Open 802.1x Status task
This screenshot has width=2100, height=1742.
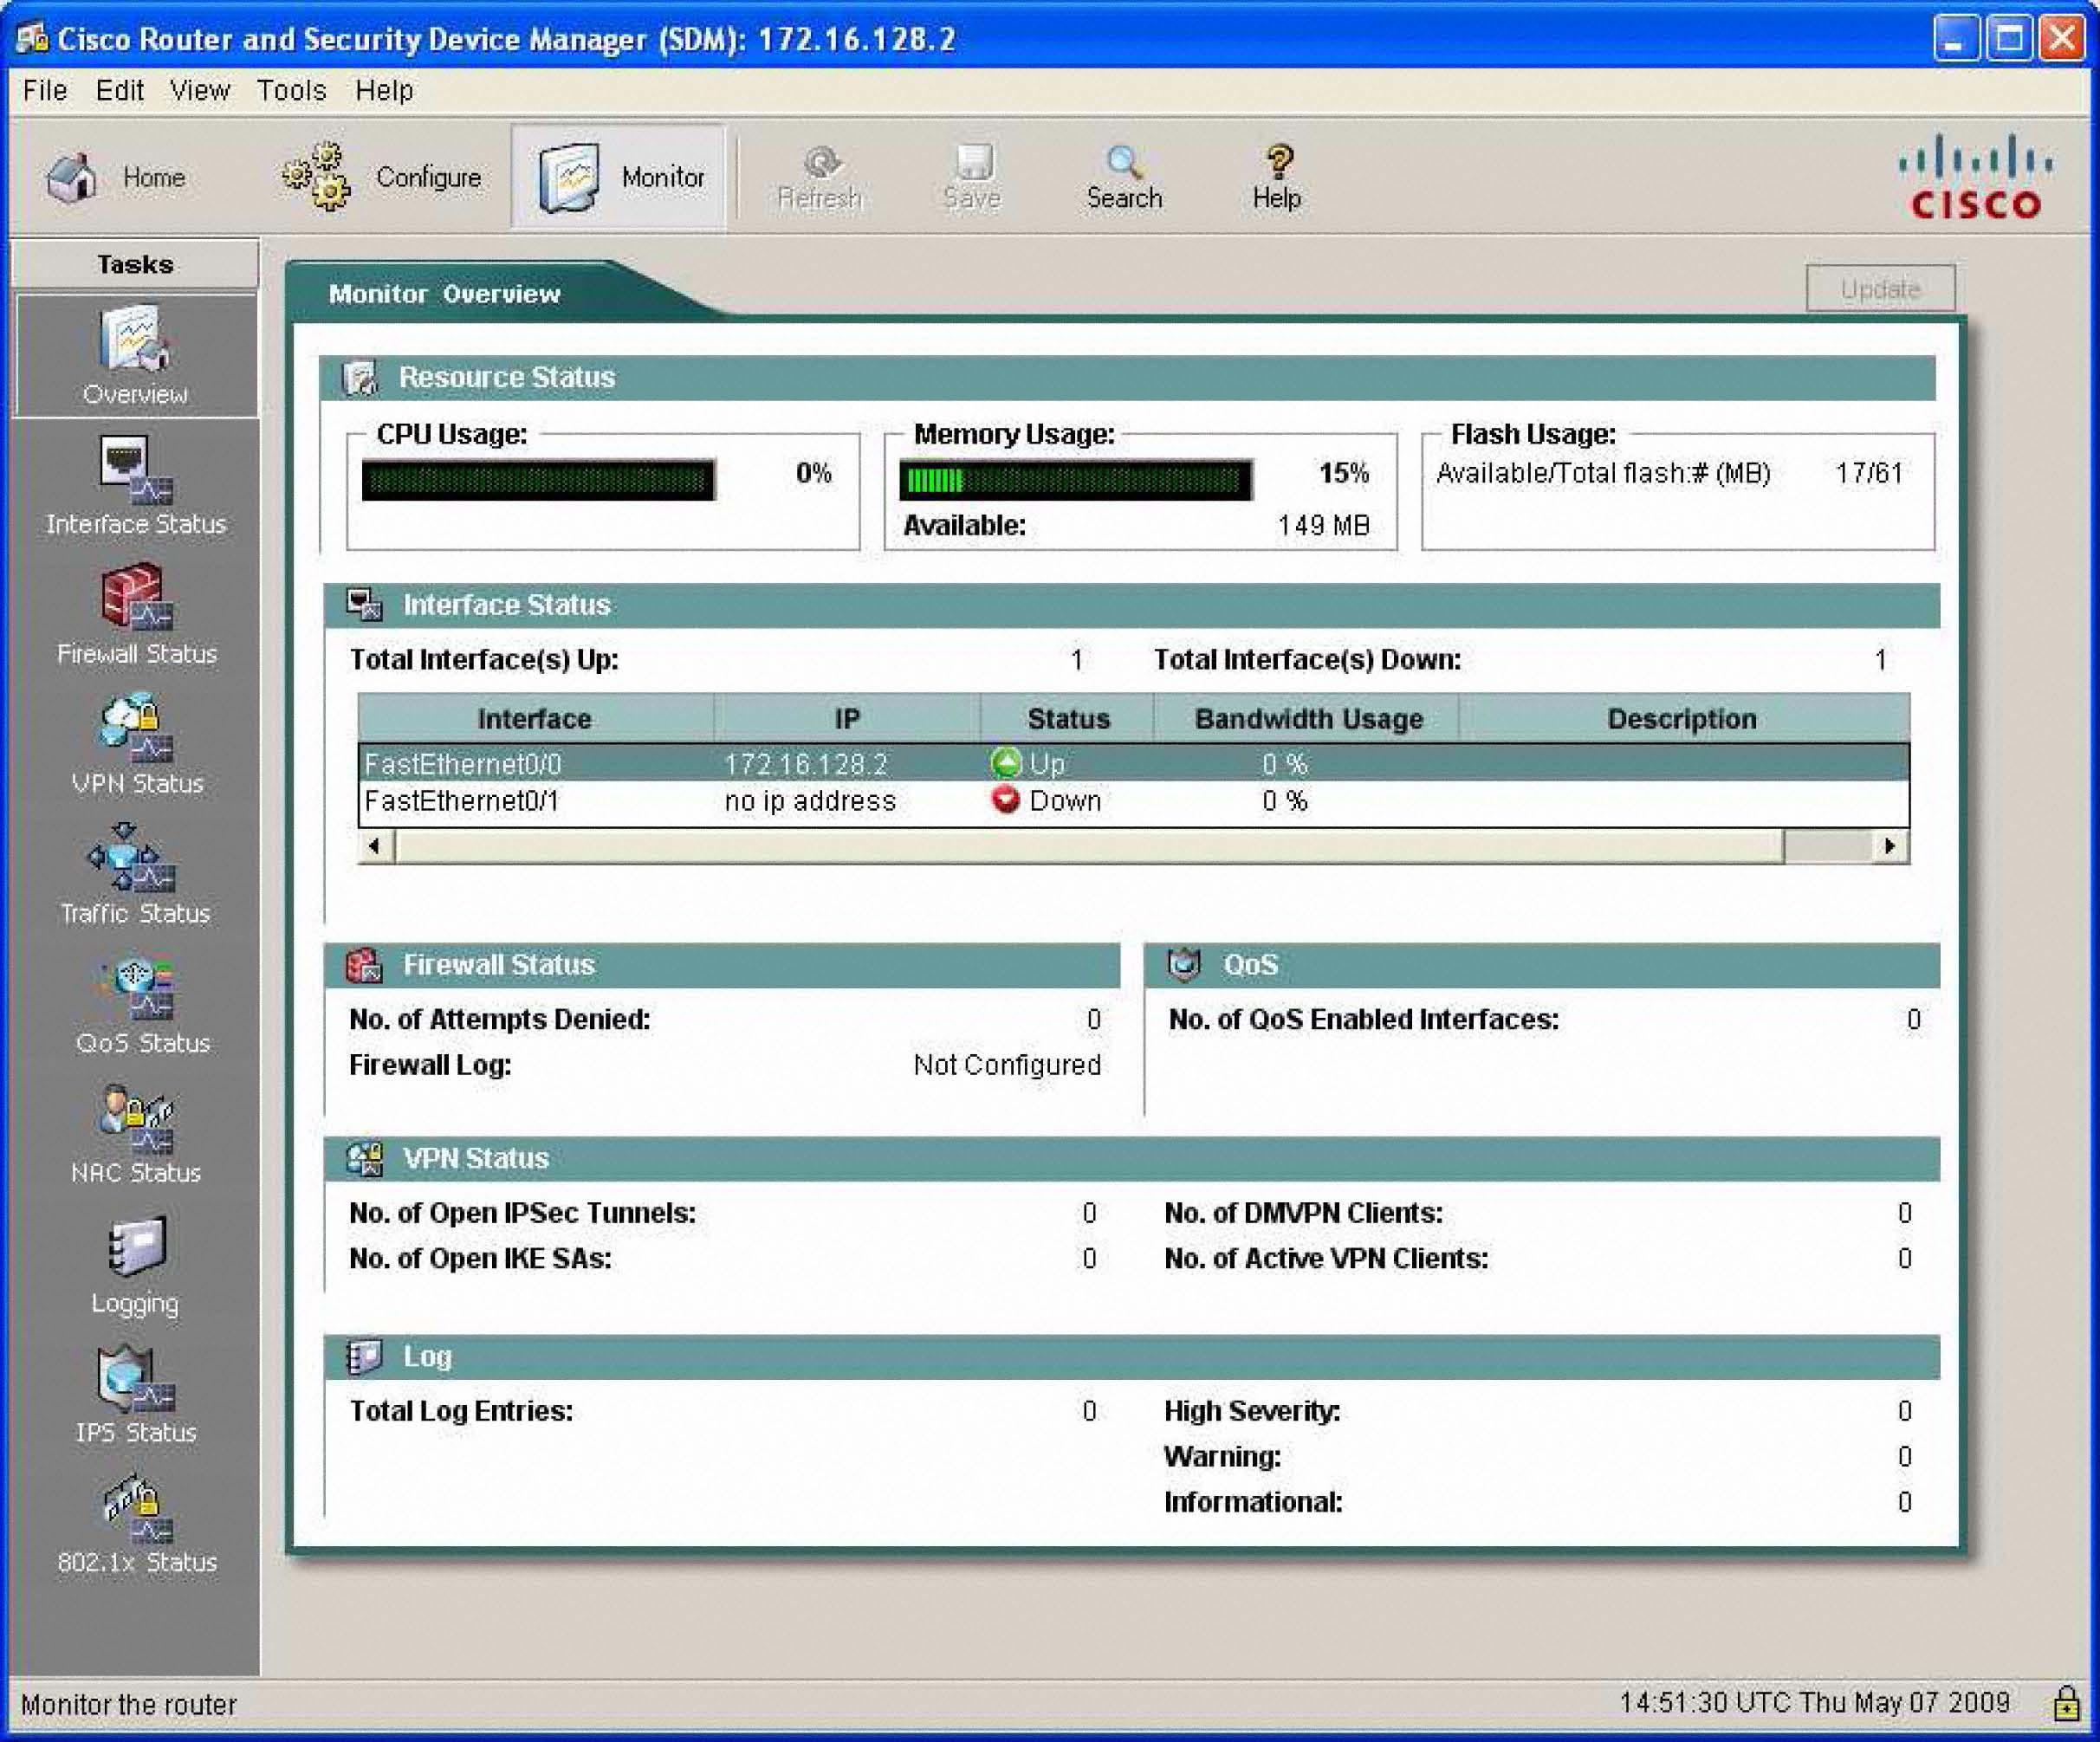pos(136,1524)
